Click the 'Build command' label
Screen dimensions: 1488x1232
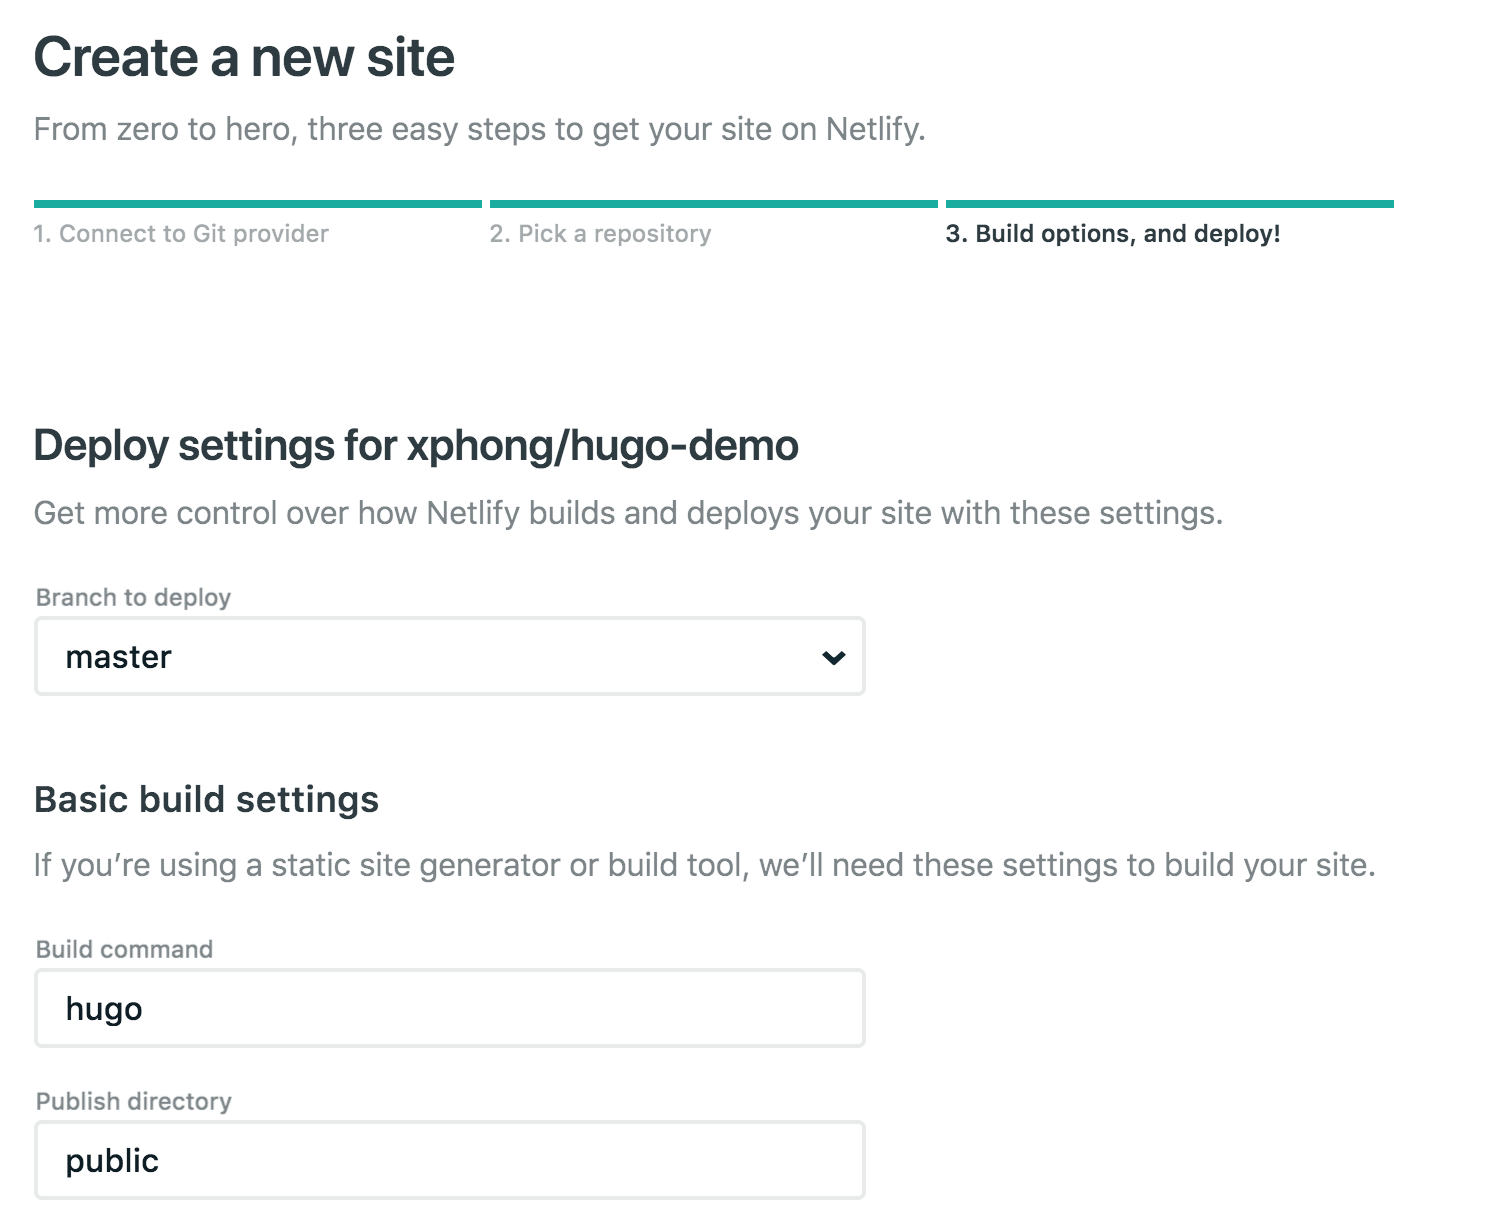[x=124, y=950]
